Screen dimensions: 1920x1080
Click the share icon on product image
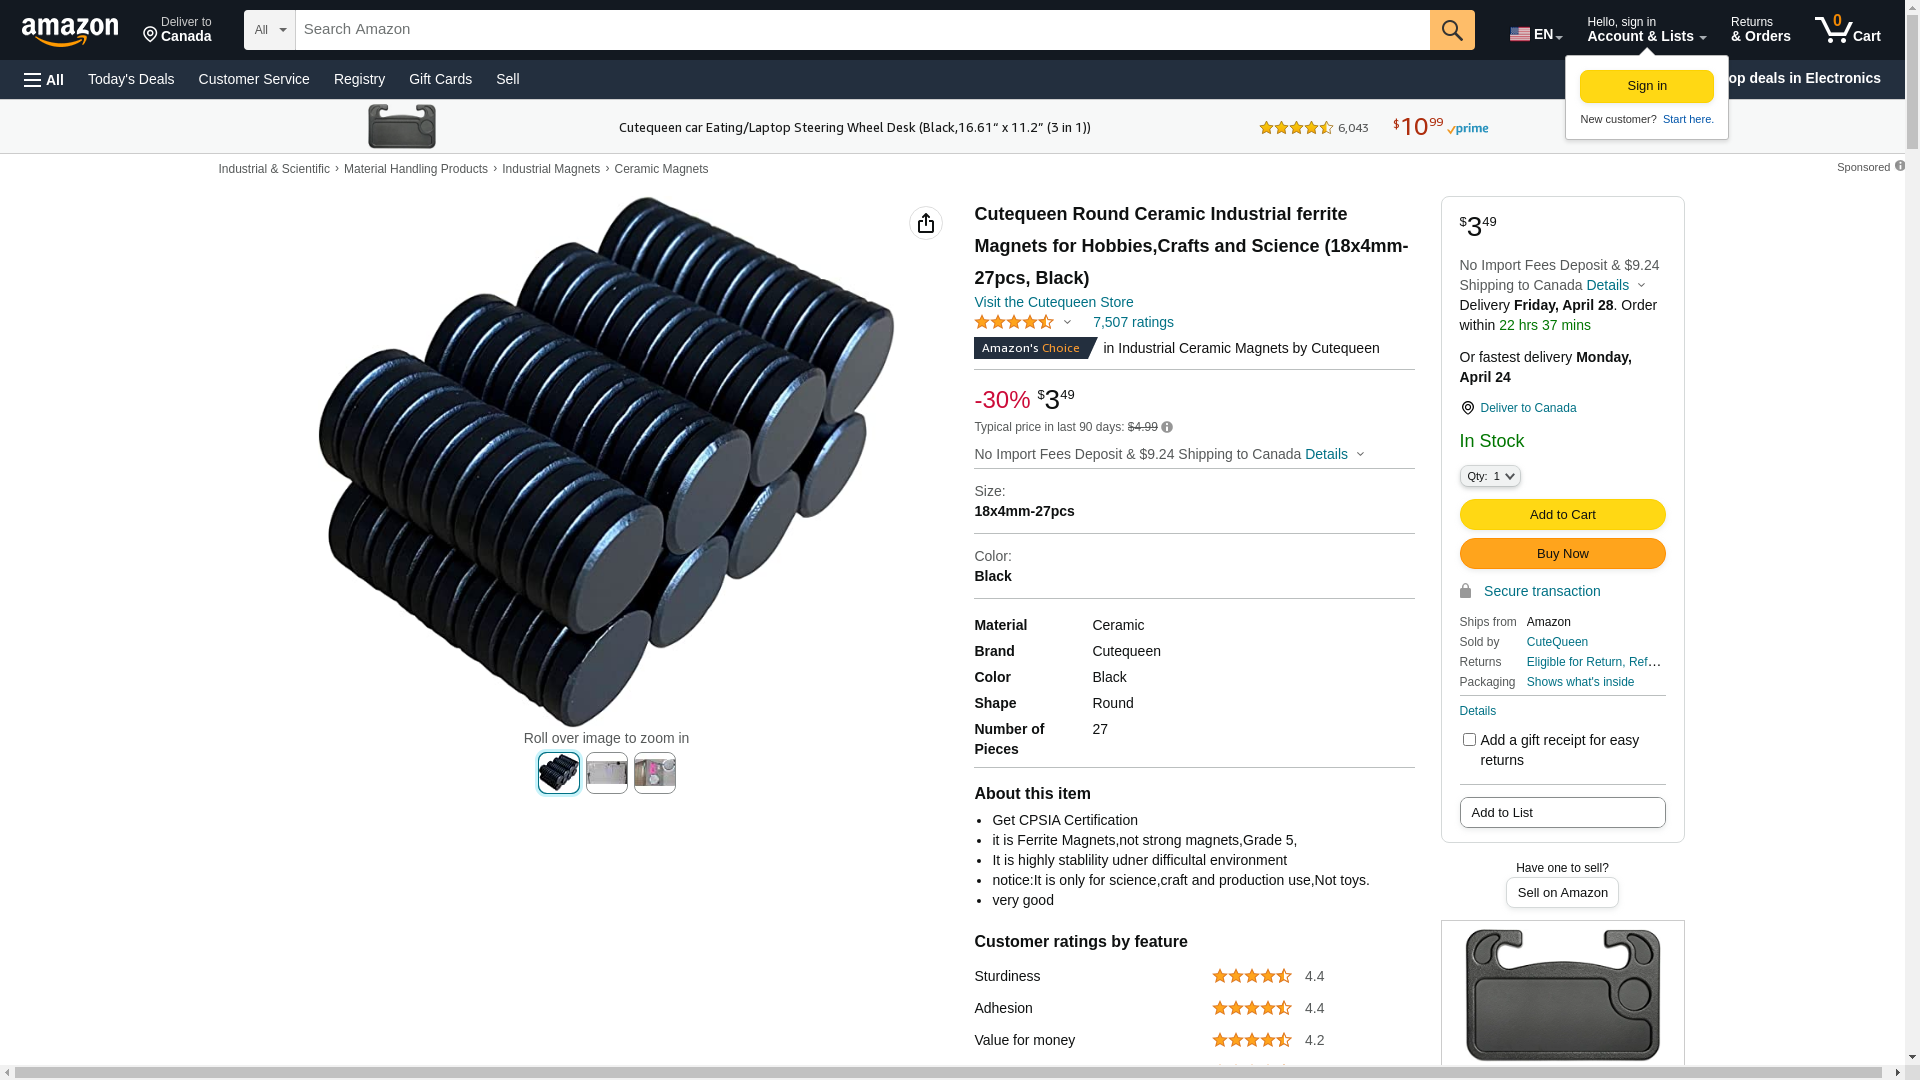[926, 223]
